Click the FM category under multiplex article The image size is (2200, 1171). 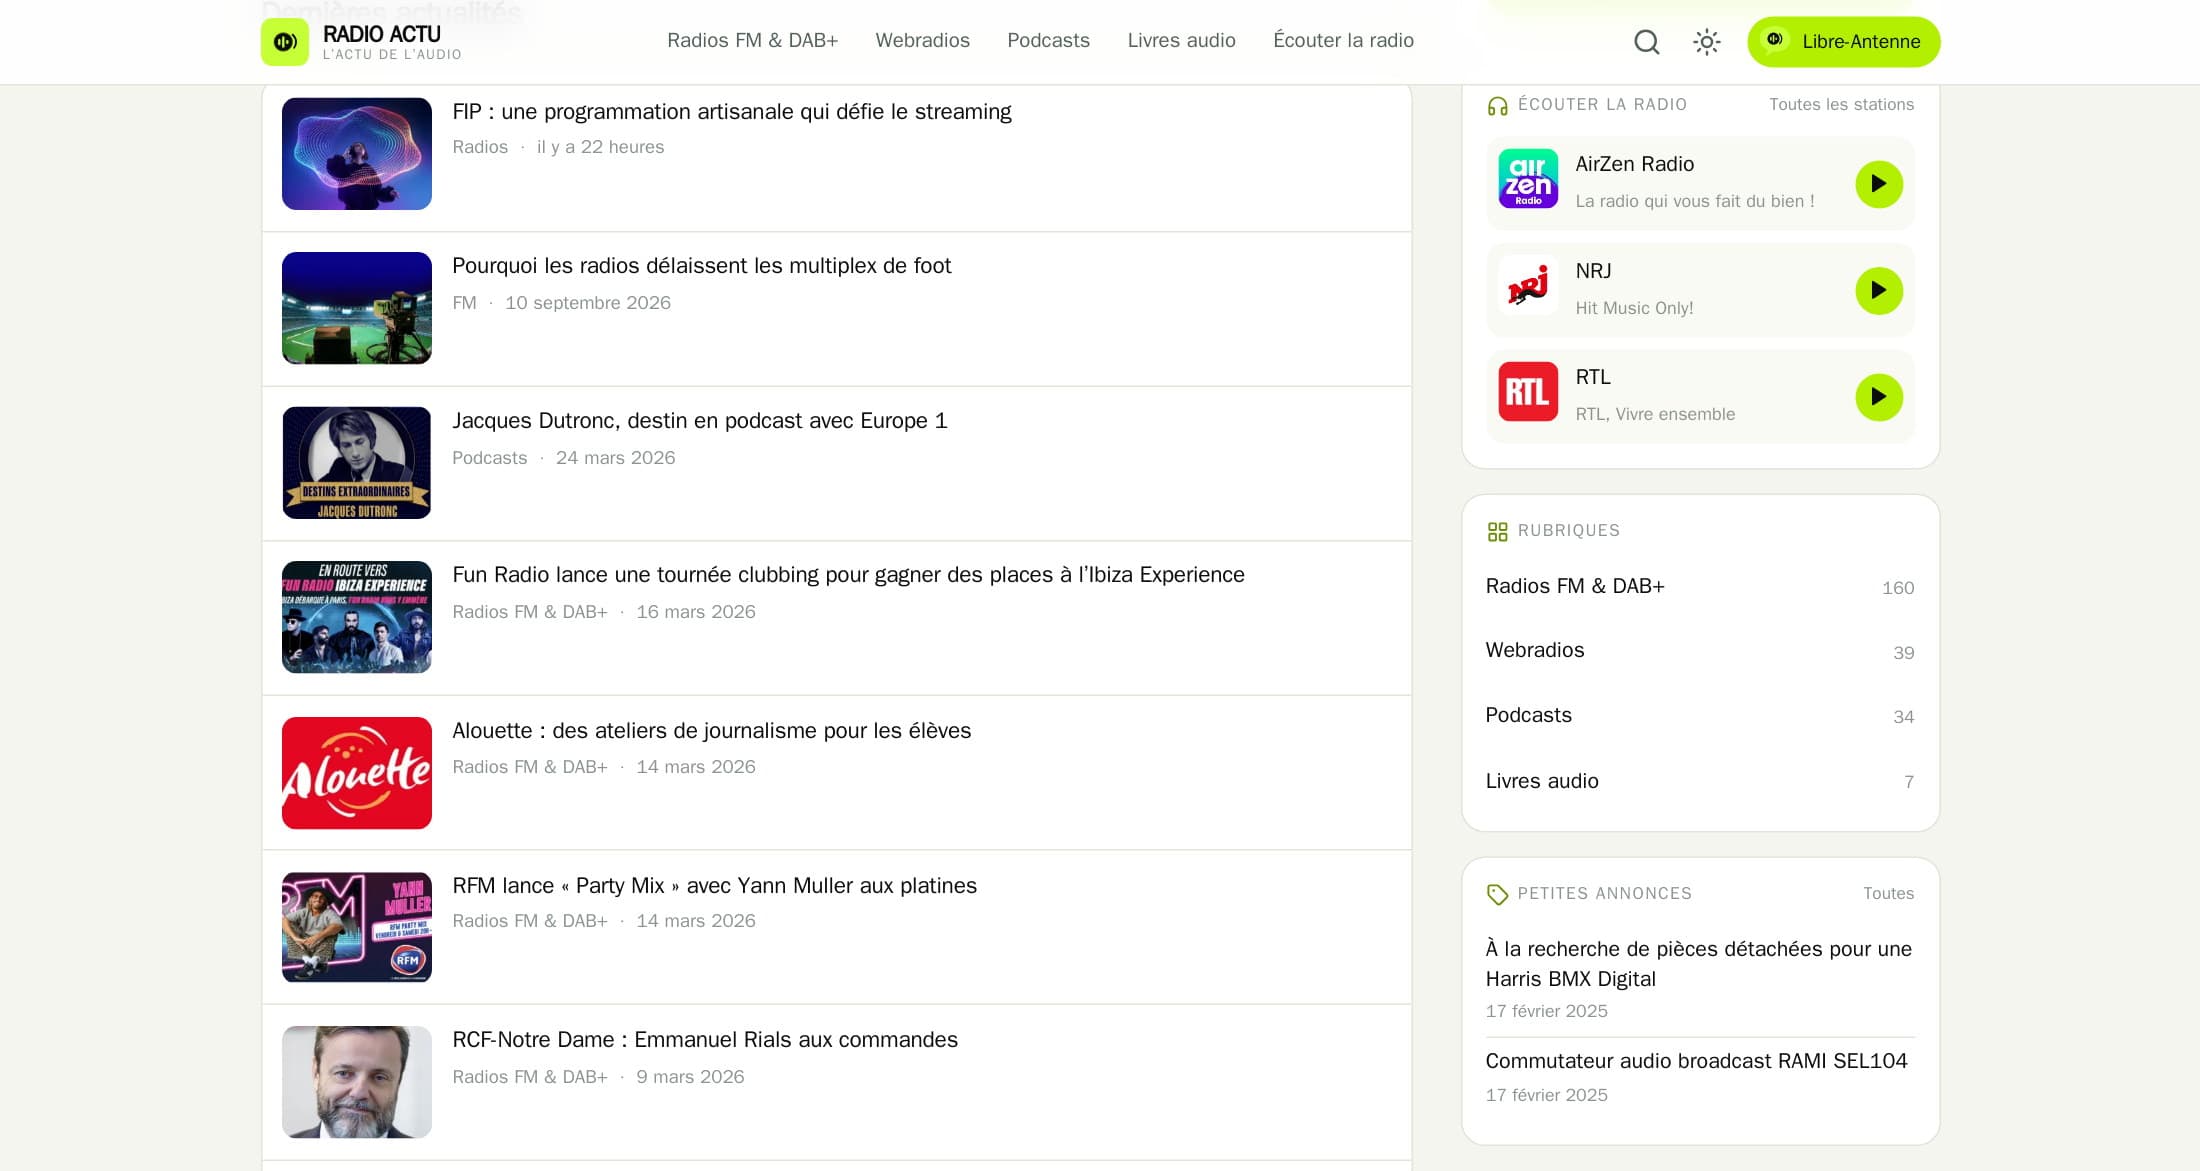(x=464, y=303)
